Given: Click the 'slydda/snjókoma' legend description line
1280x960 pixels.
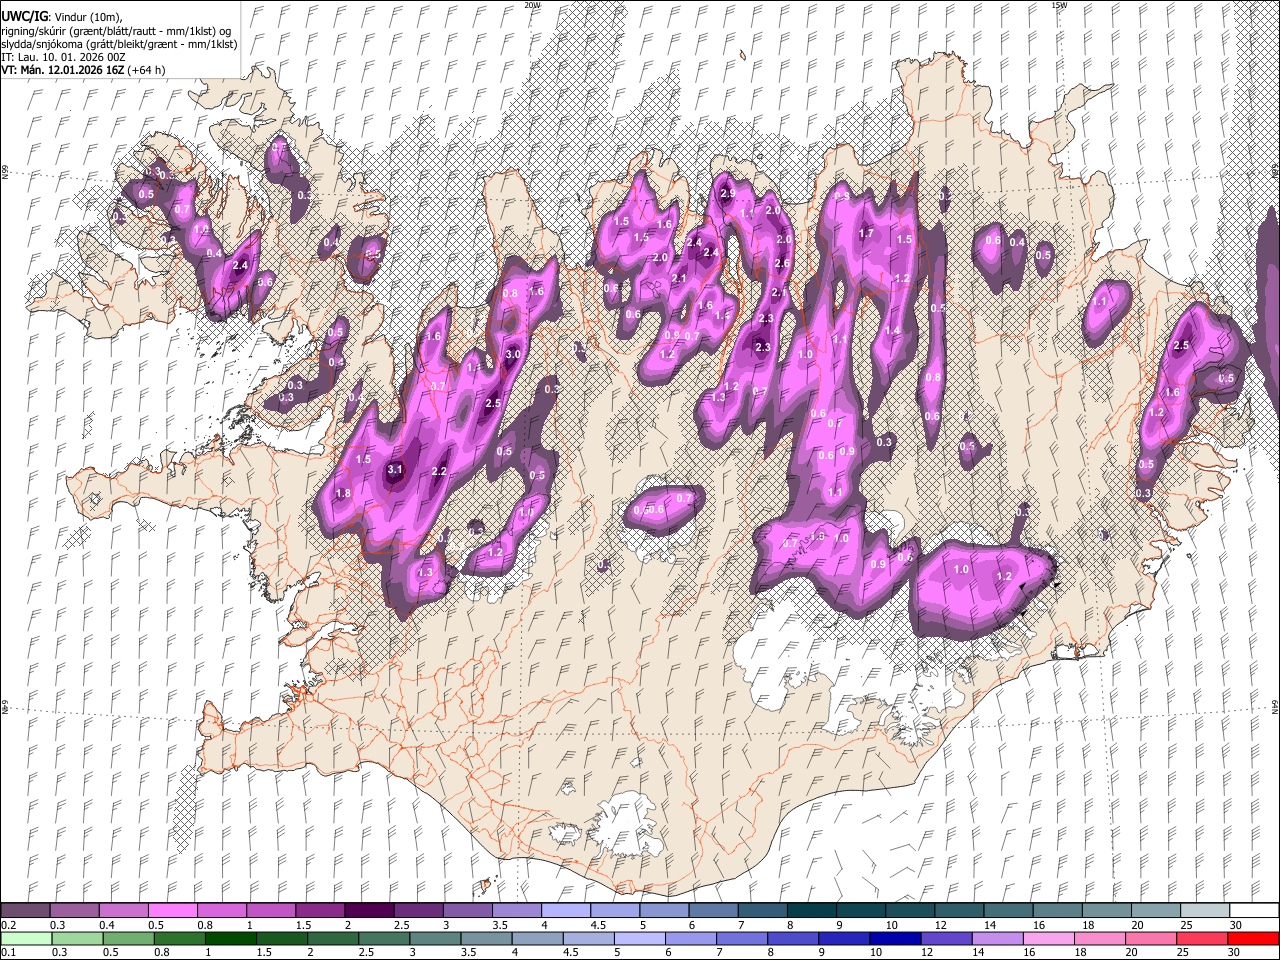Looking at the screenshot, I should (x=118, y=44).
